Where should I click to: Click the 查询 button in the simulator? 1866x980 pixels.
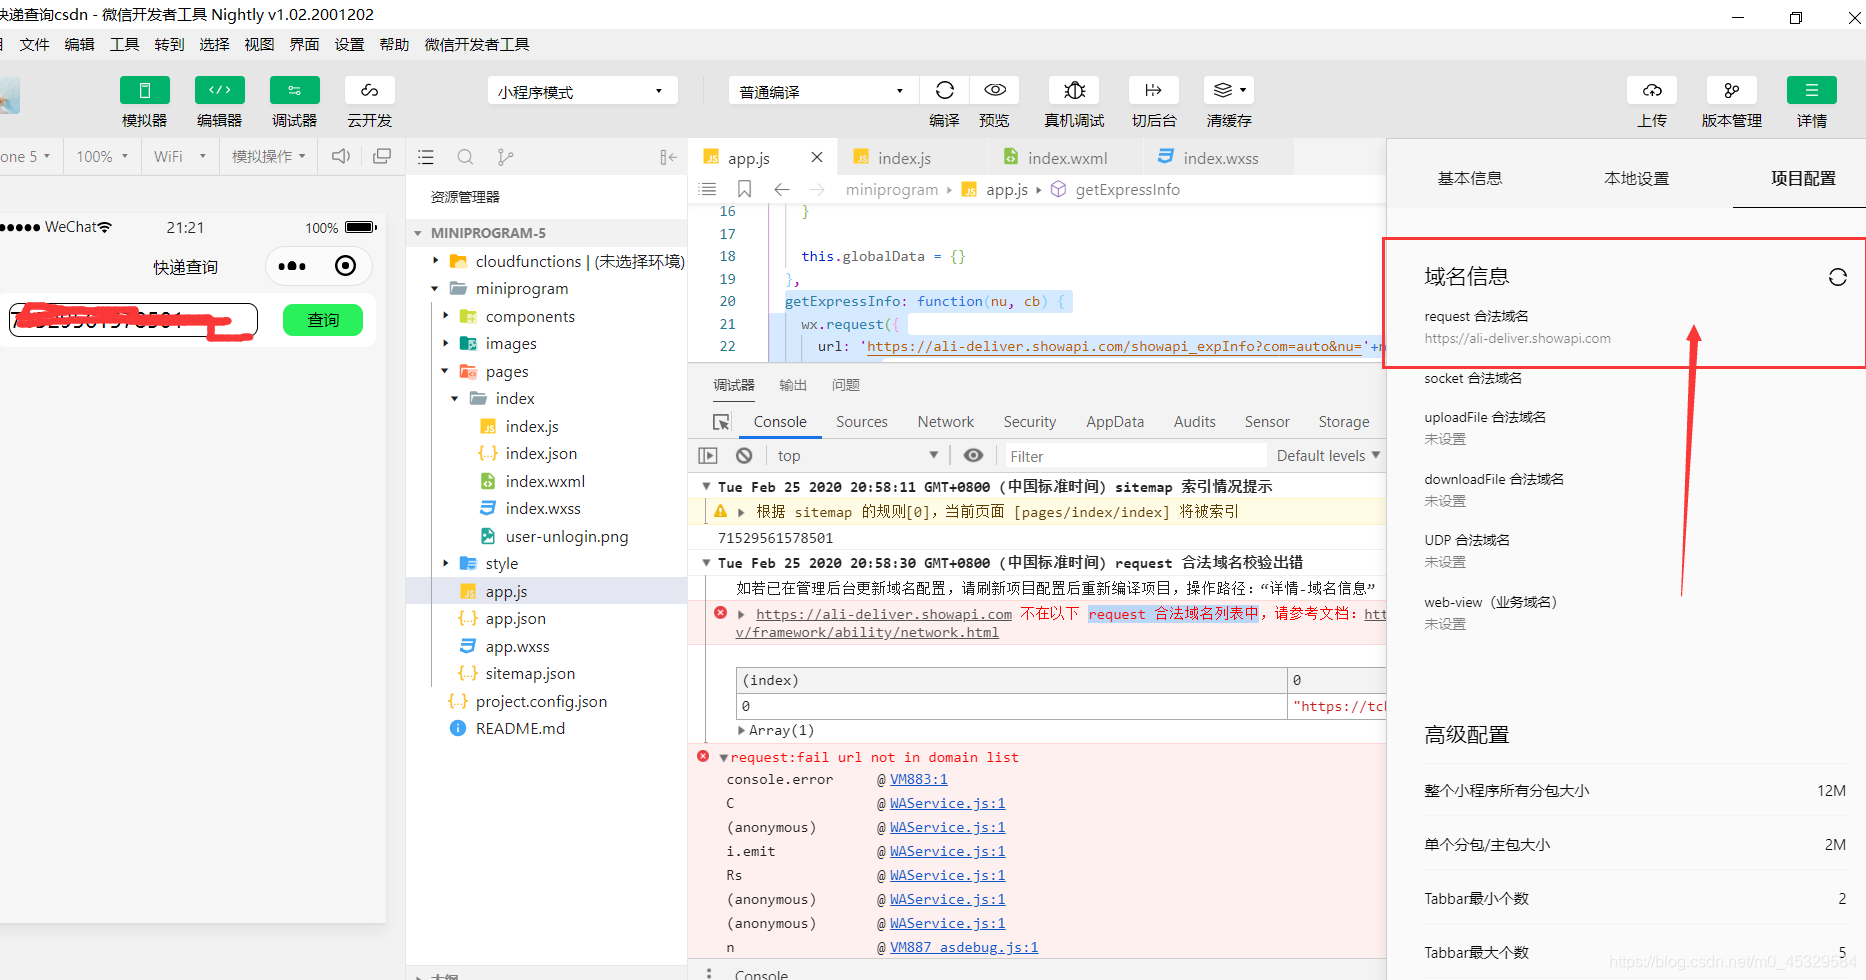coord(323,320)
